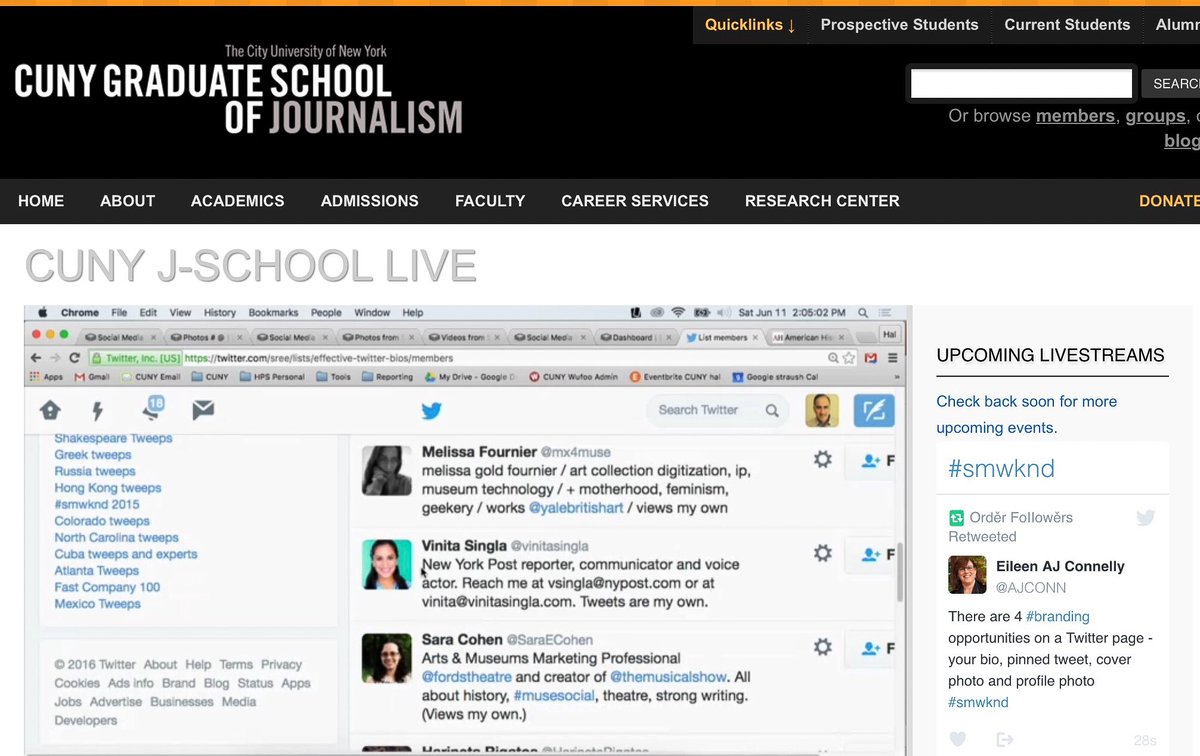
Task: Open Chrome's History menu
Action: (220, 312)
